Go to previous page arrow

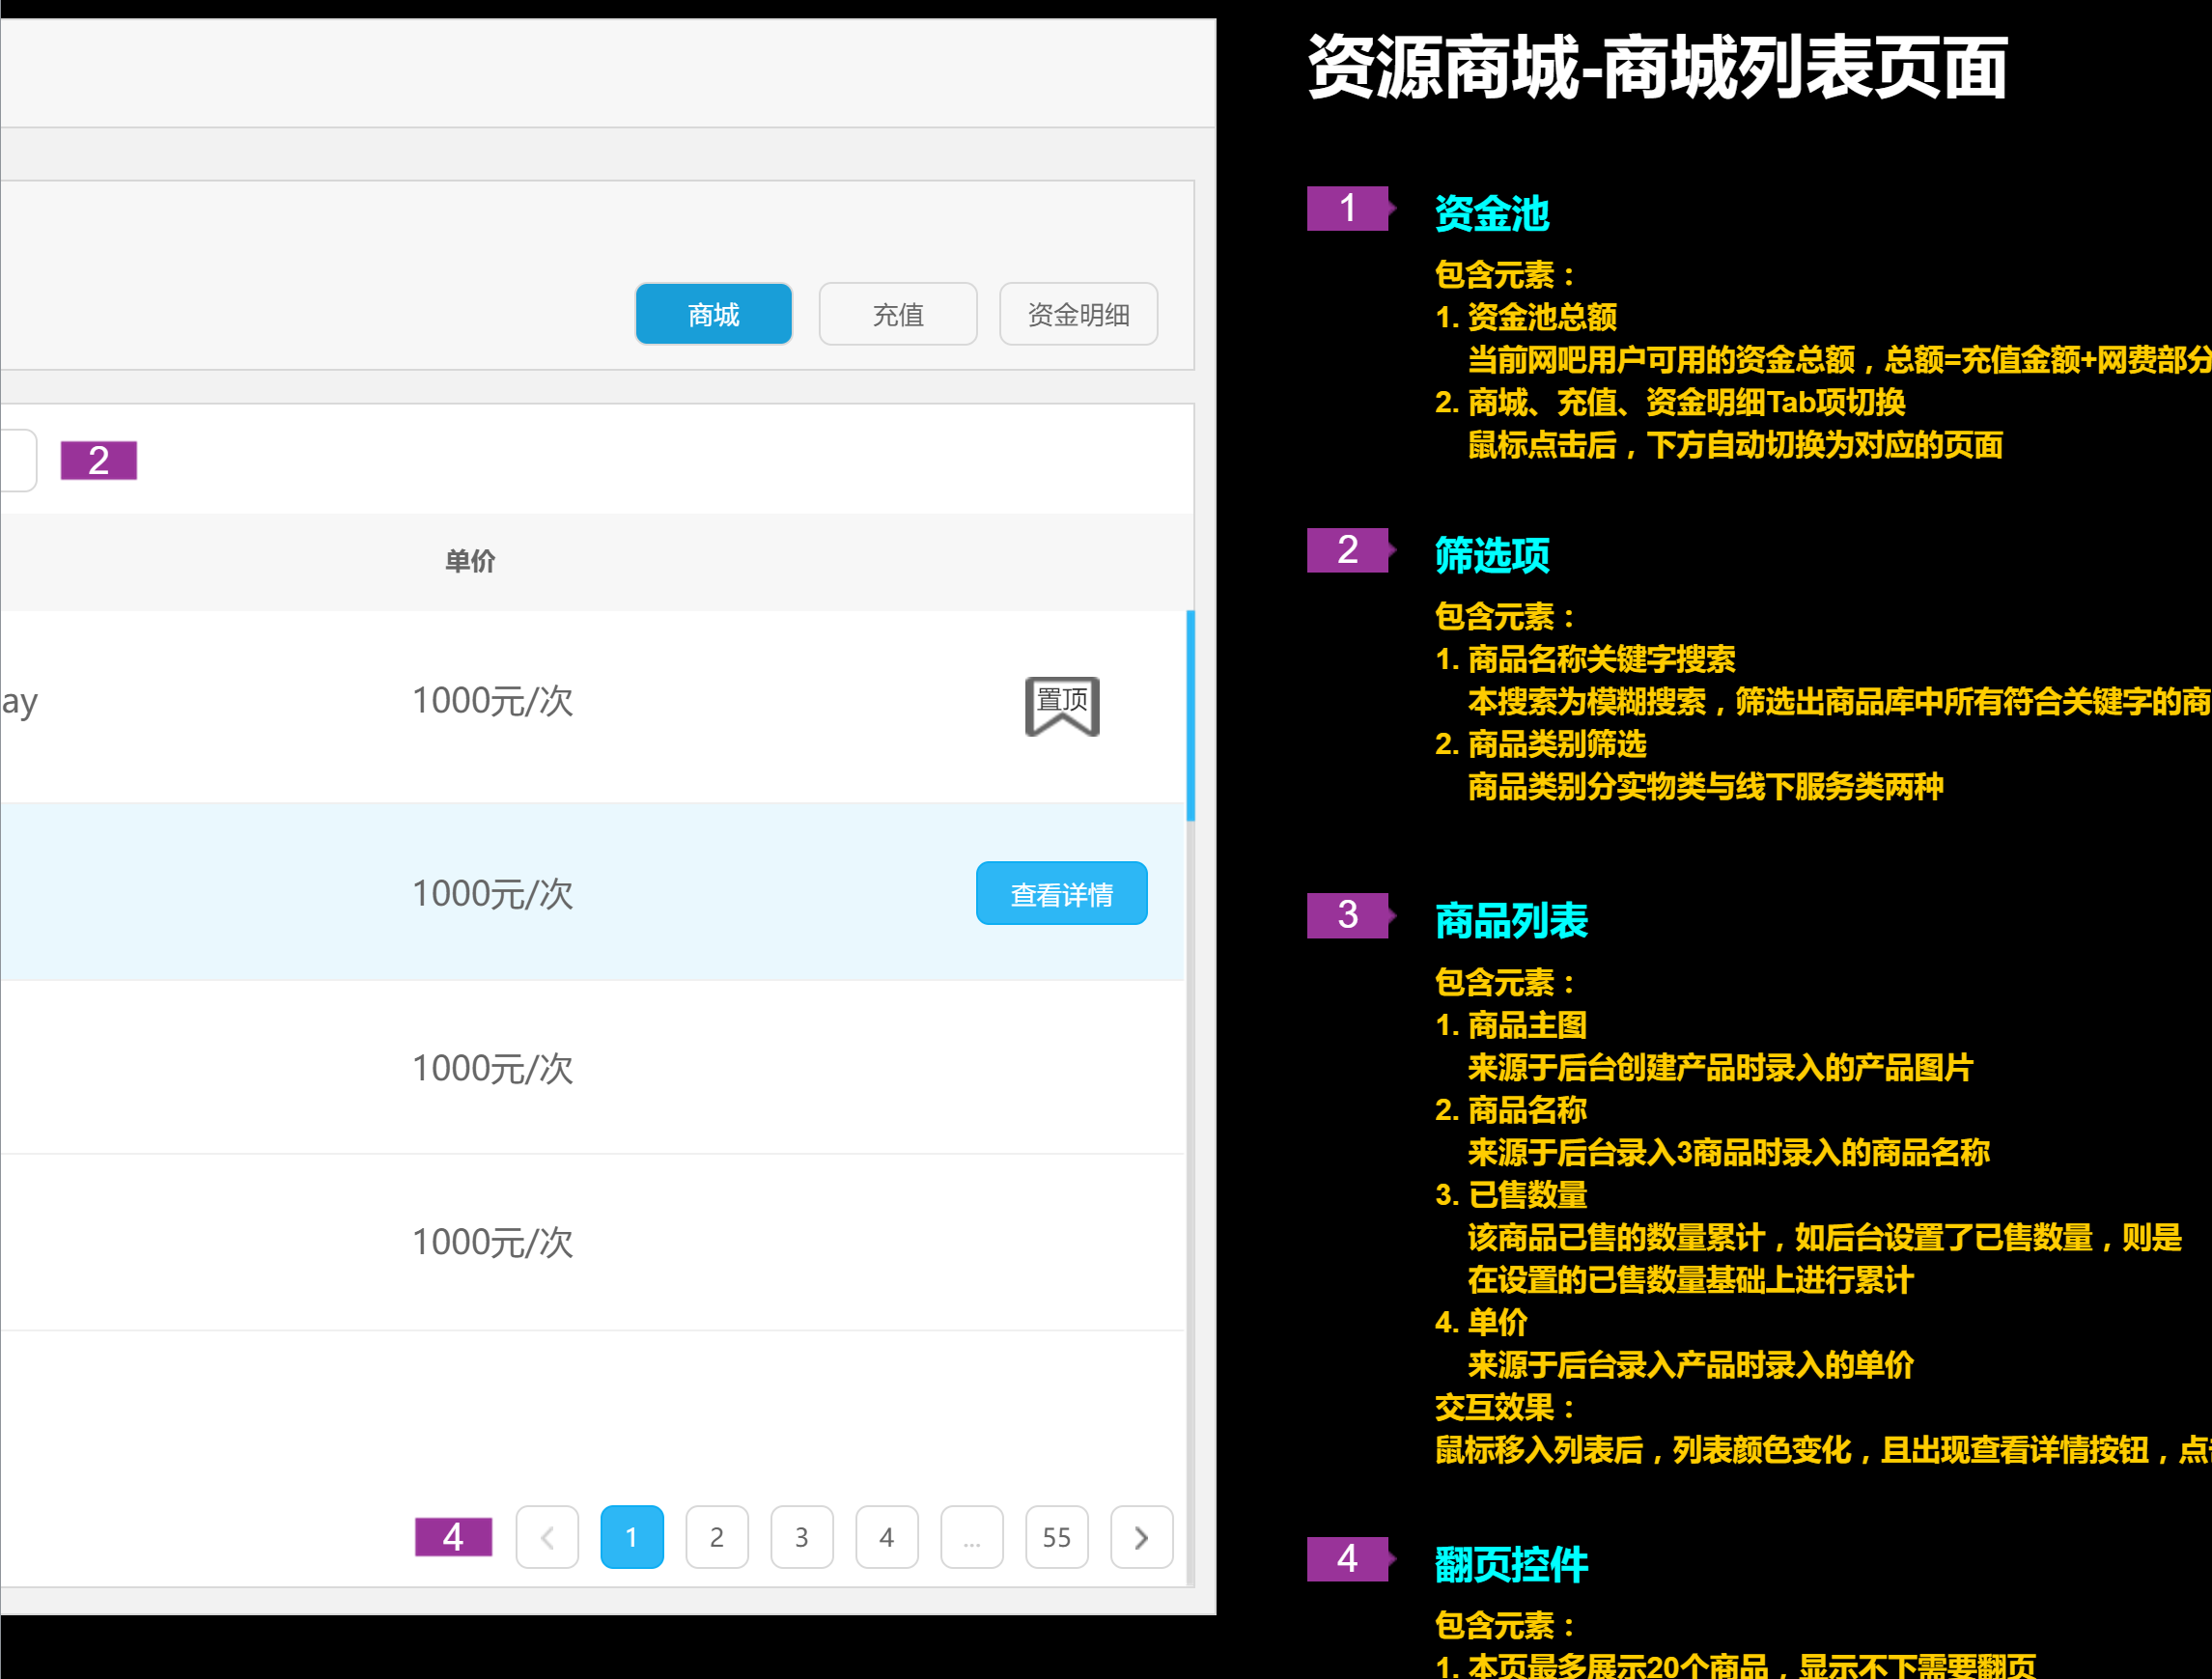pos(547,1536)
